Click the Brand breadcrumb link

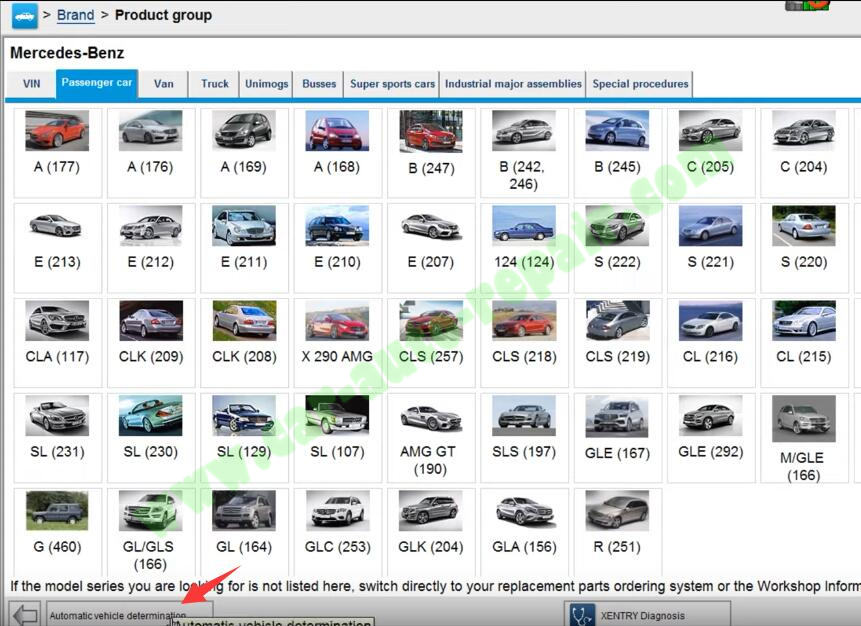point(76,15)
